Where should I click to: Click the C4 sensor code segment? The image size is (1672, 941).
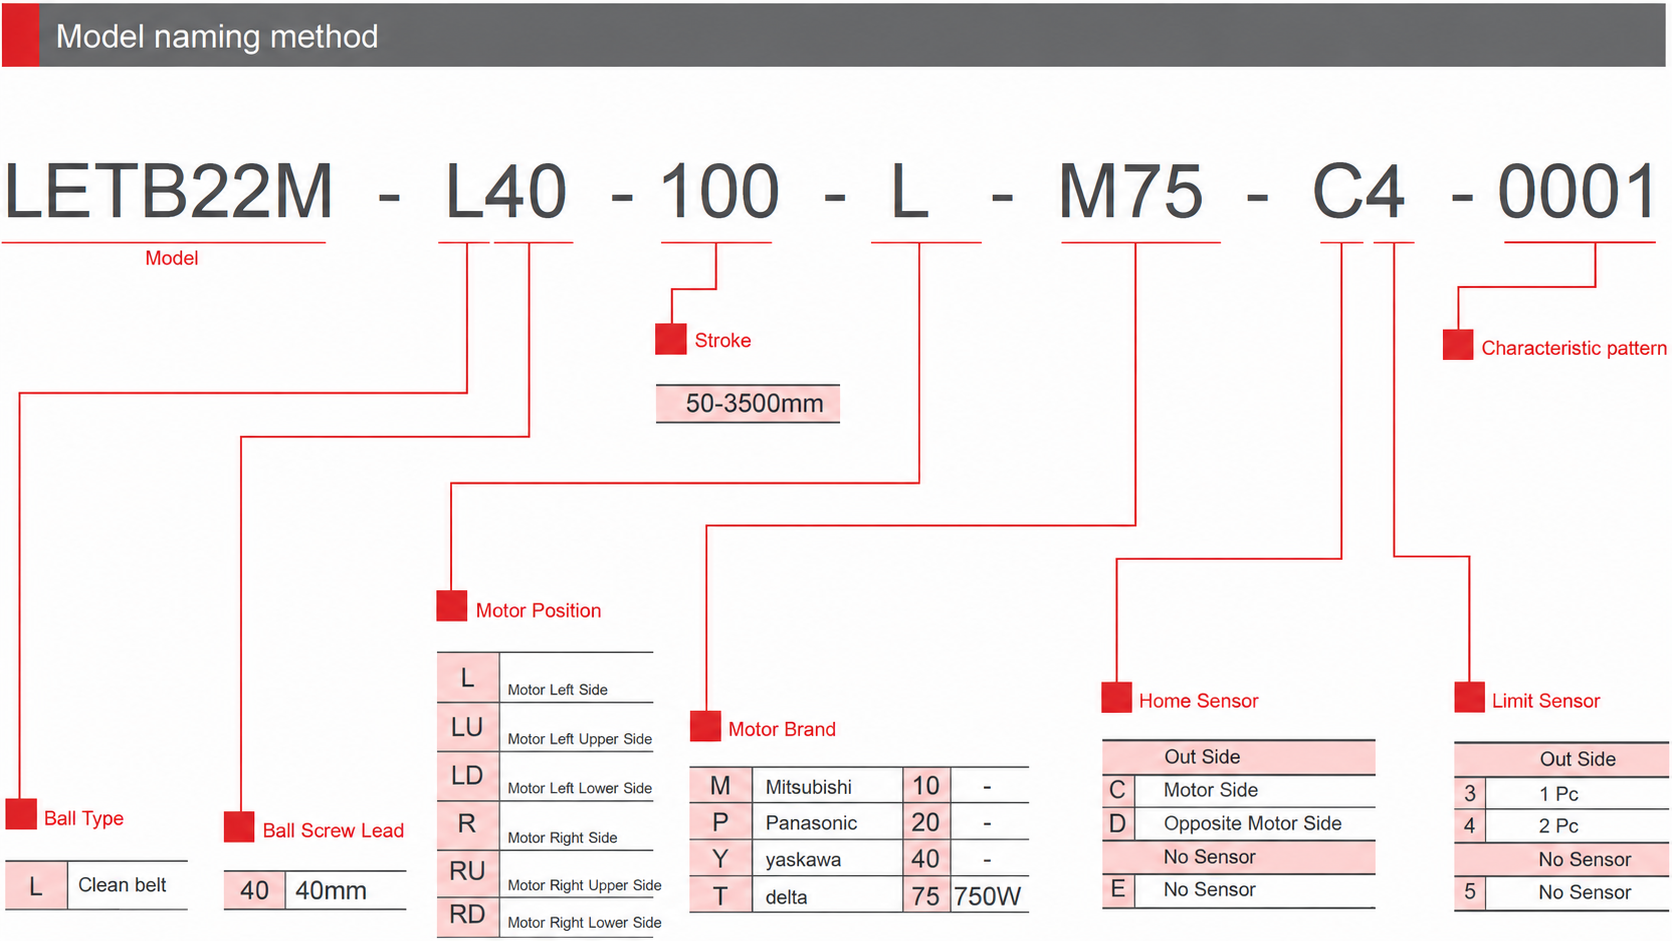[x=1359, y=191]
